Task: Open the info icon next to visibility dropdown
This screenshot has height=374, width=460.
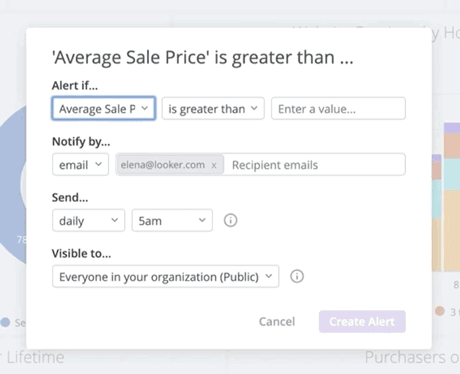Action: point(297,276)
